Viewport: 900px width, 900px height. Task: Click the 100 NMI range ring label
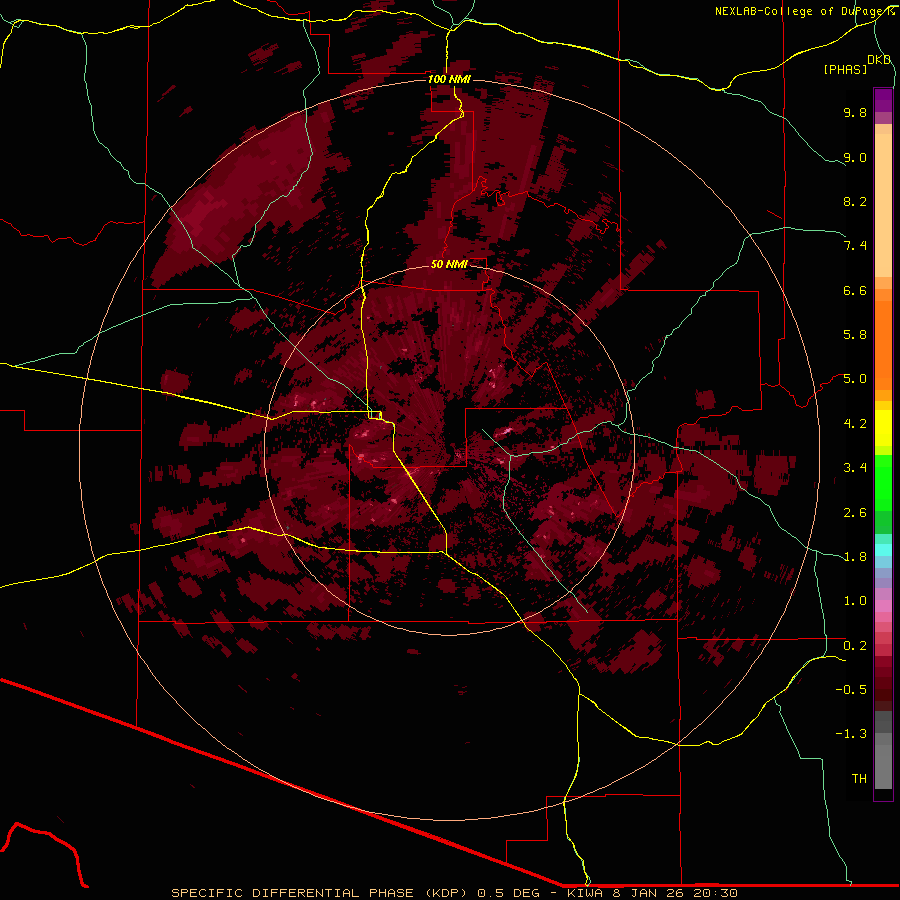[449, 79]
